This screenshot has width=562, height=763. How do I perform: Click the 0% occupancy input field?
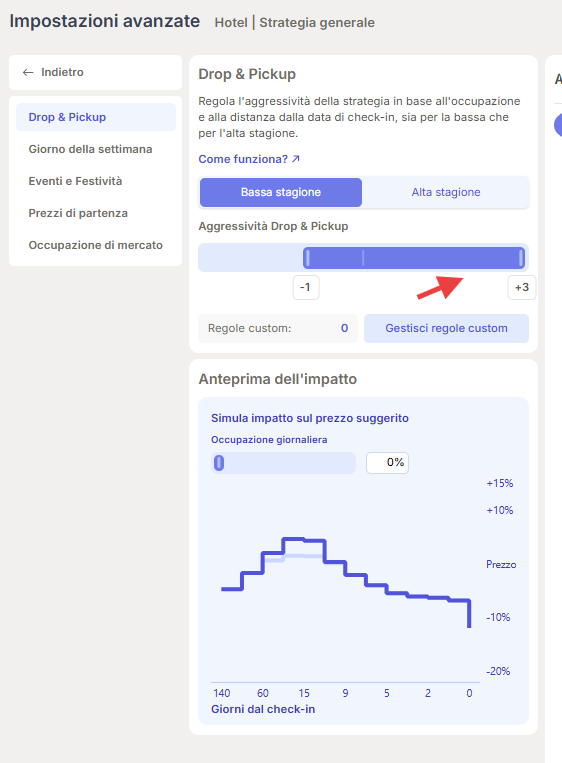tap(387, 462)
